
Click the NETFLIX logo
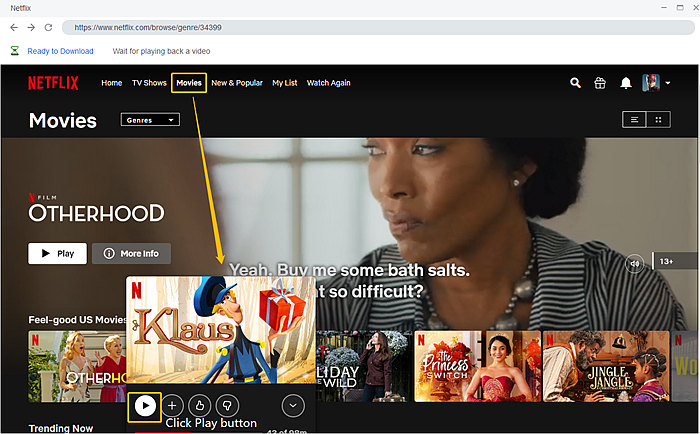point(53,83)
